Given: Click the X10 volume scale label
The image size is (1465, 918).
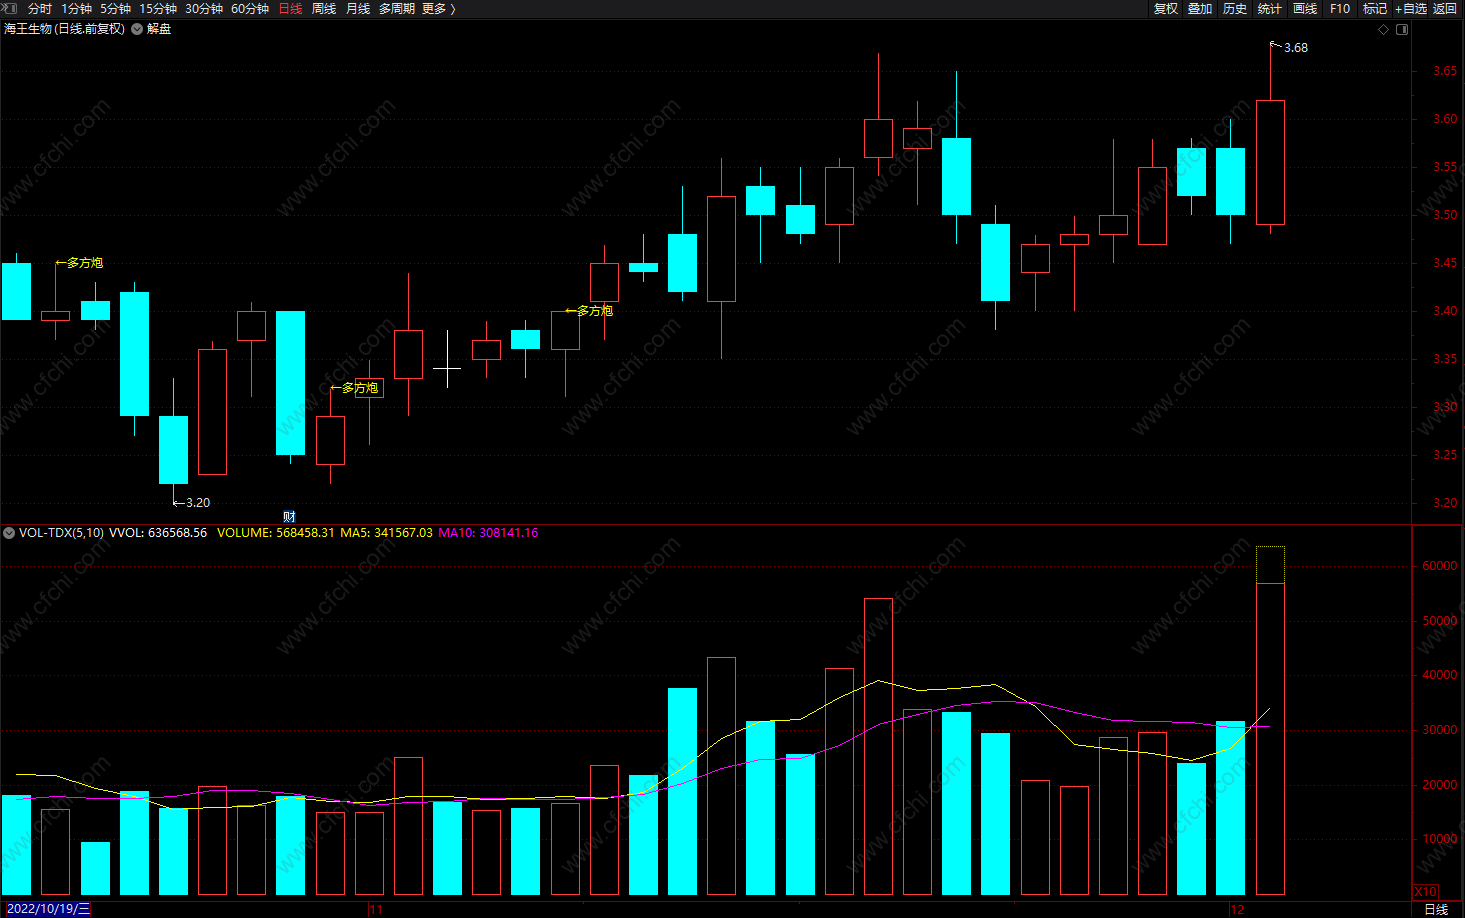Looking at the screenshot, I should click(x=1426, y=891).
